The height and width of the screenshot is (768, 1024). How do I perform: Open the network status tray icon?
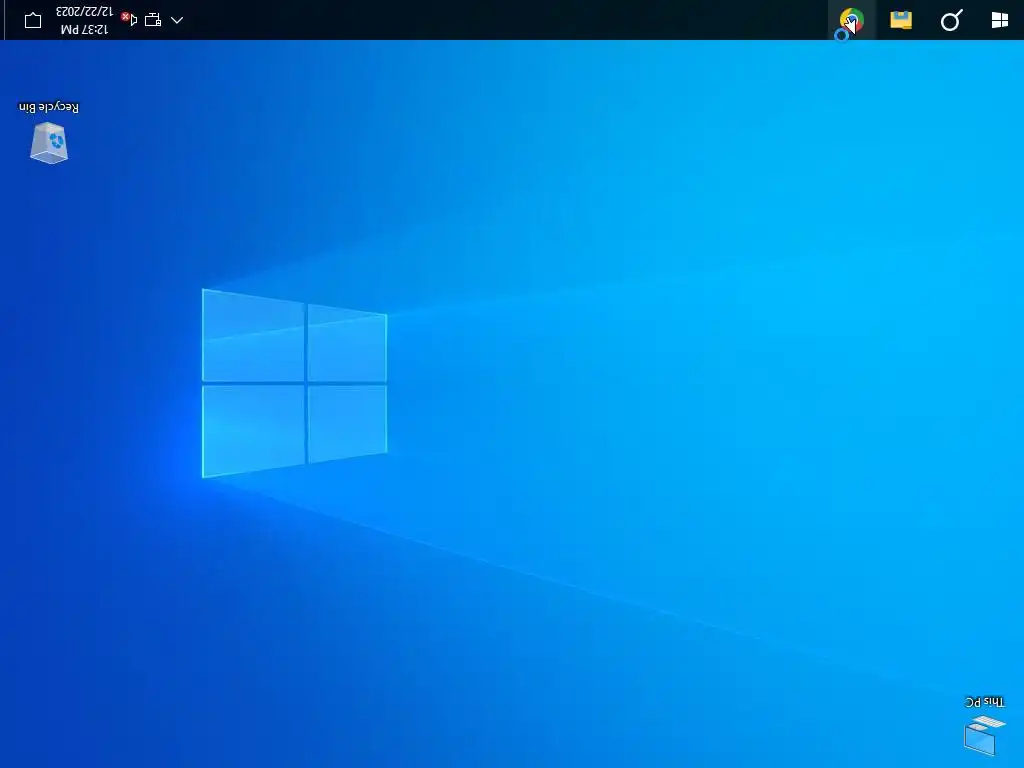pos(153,20)
